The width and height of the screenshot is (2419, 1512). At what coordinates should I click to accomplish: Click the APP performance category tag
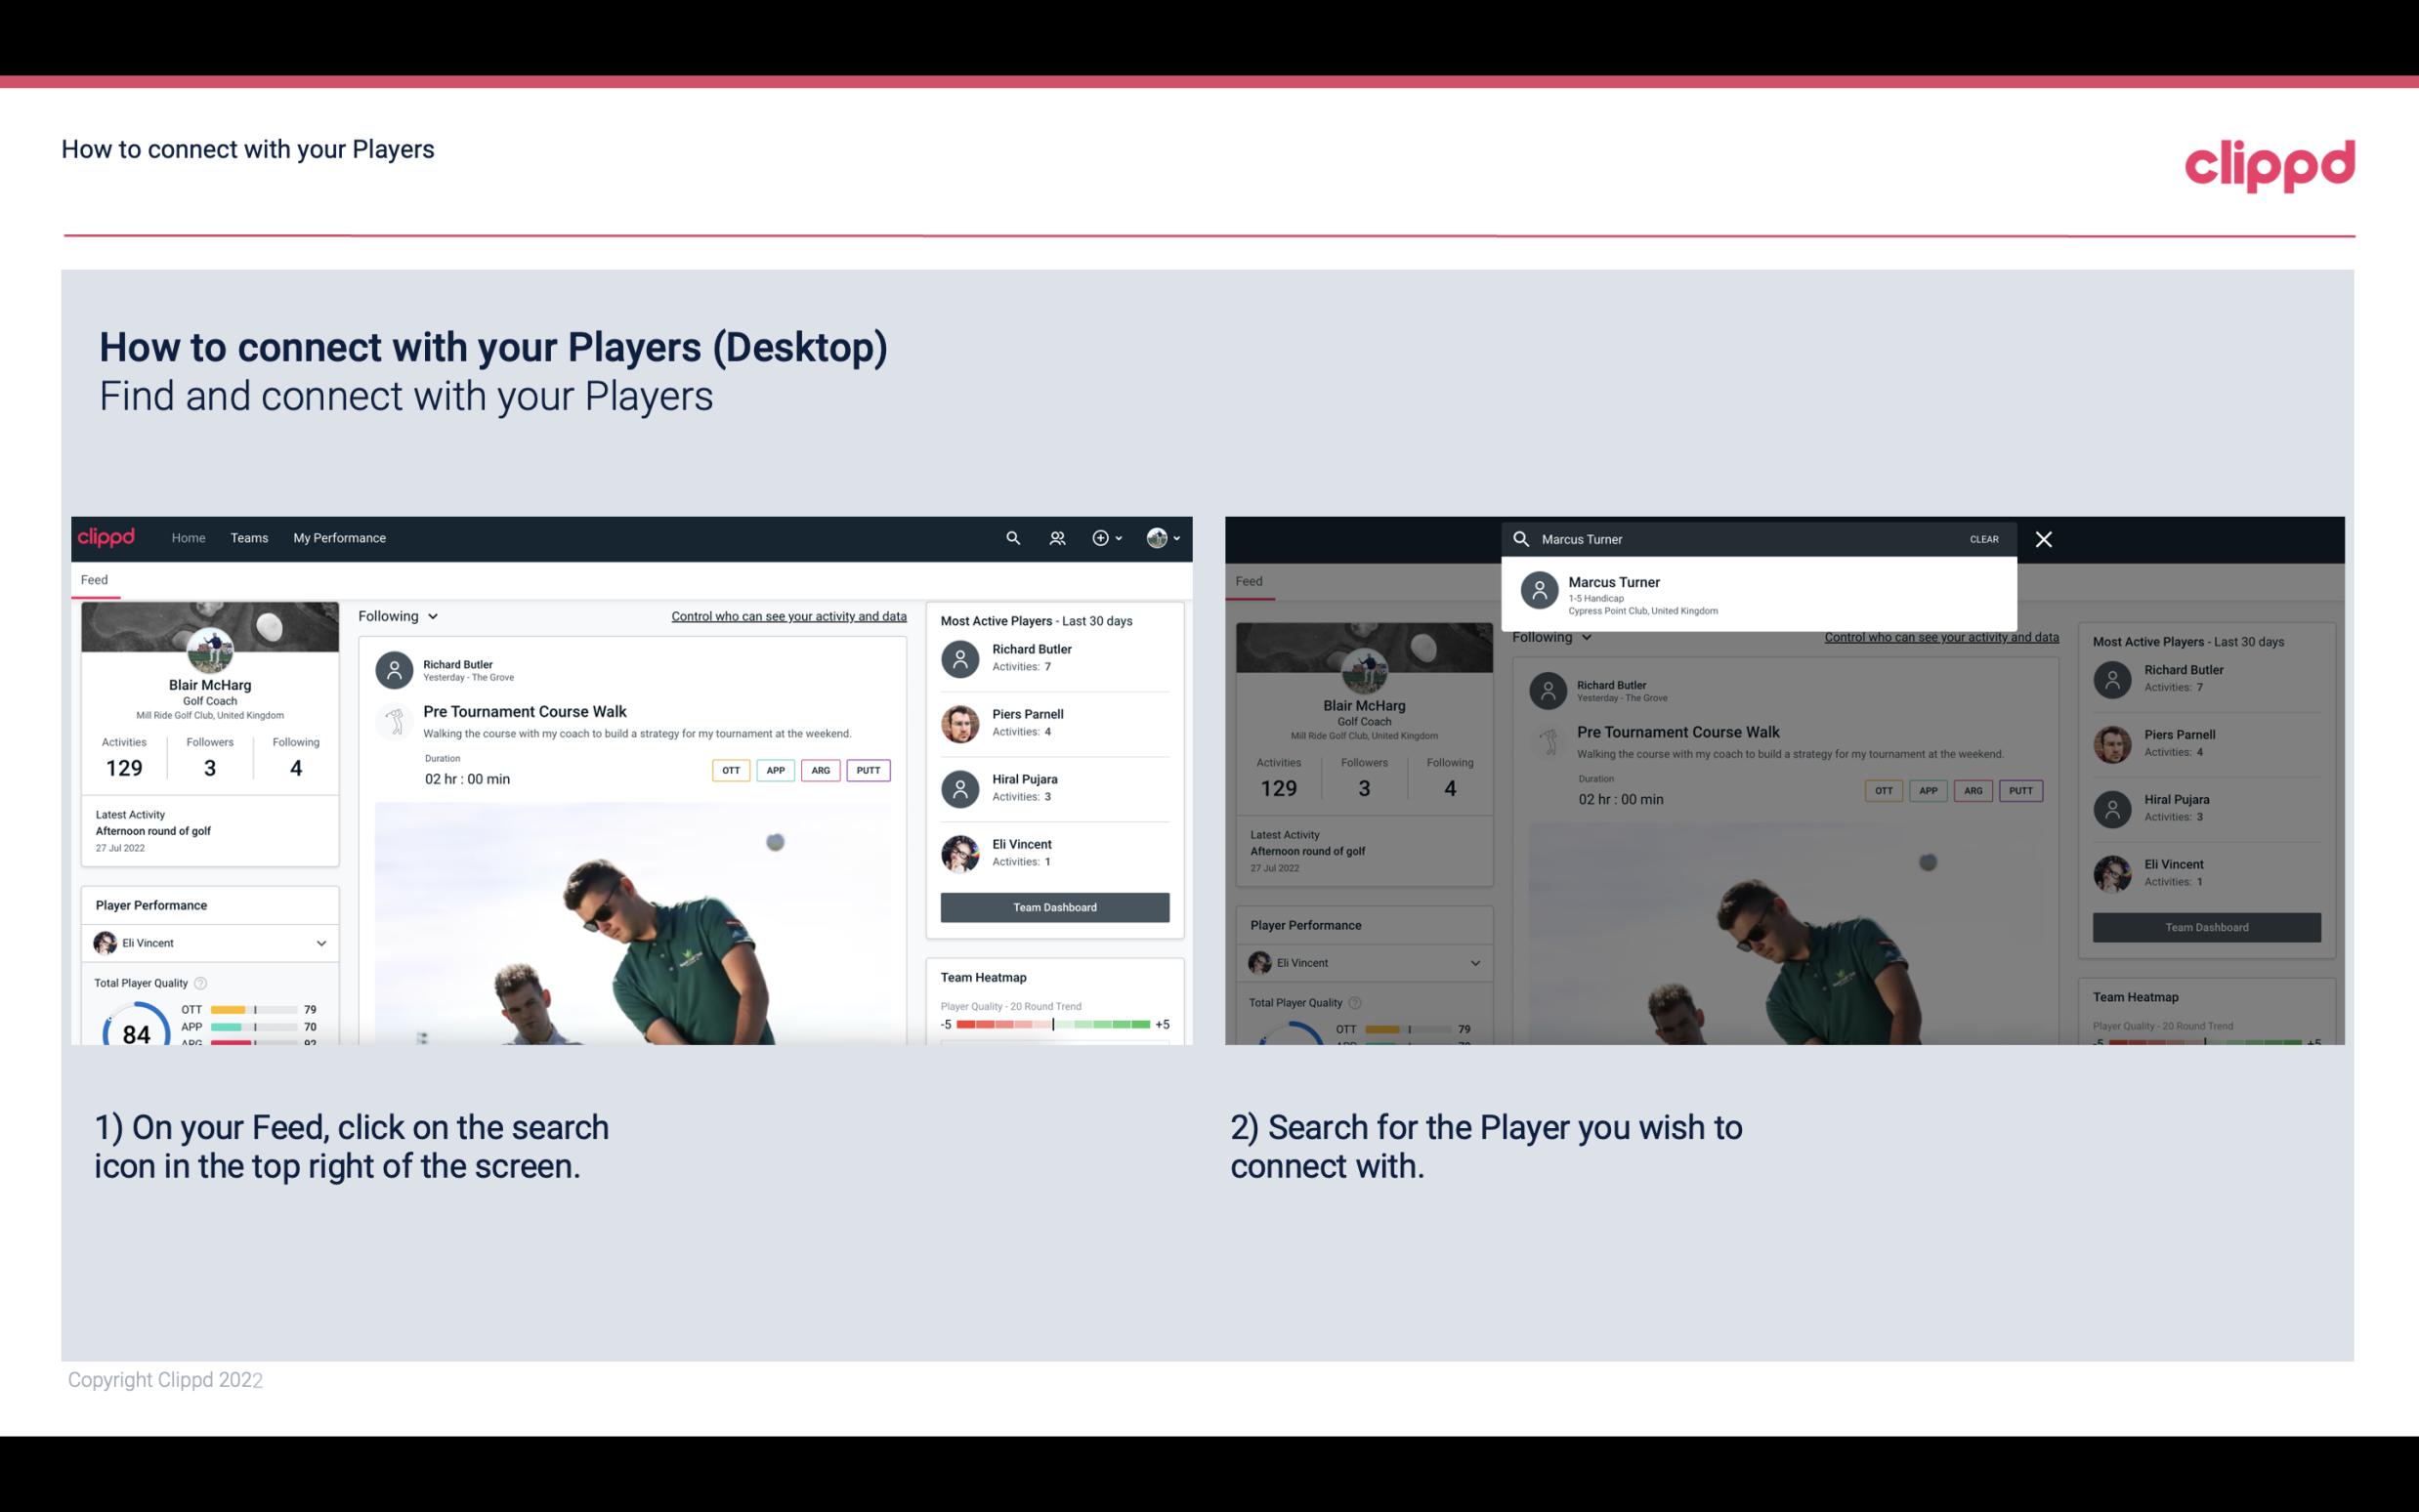[x=772, y=770]
